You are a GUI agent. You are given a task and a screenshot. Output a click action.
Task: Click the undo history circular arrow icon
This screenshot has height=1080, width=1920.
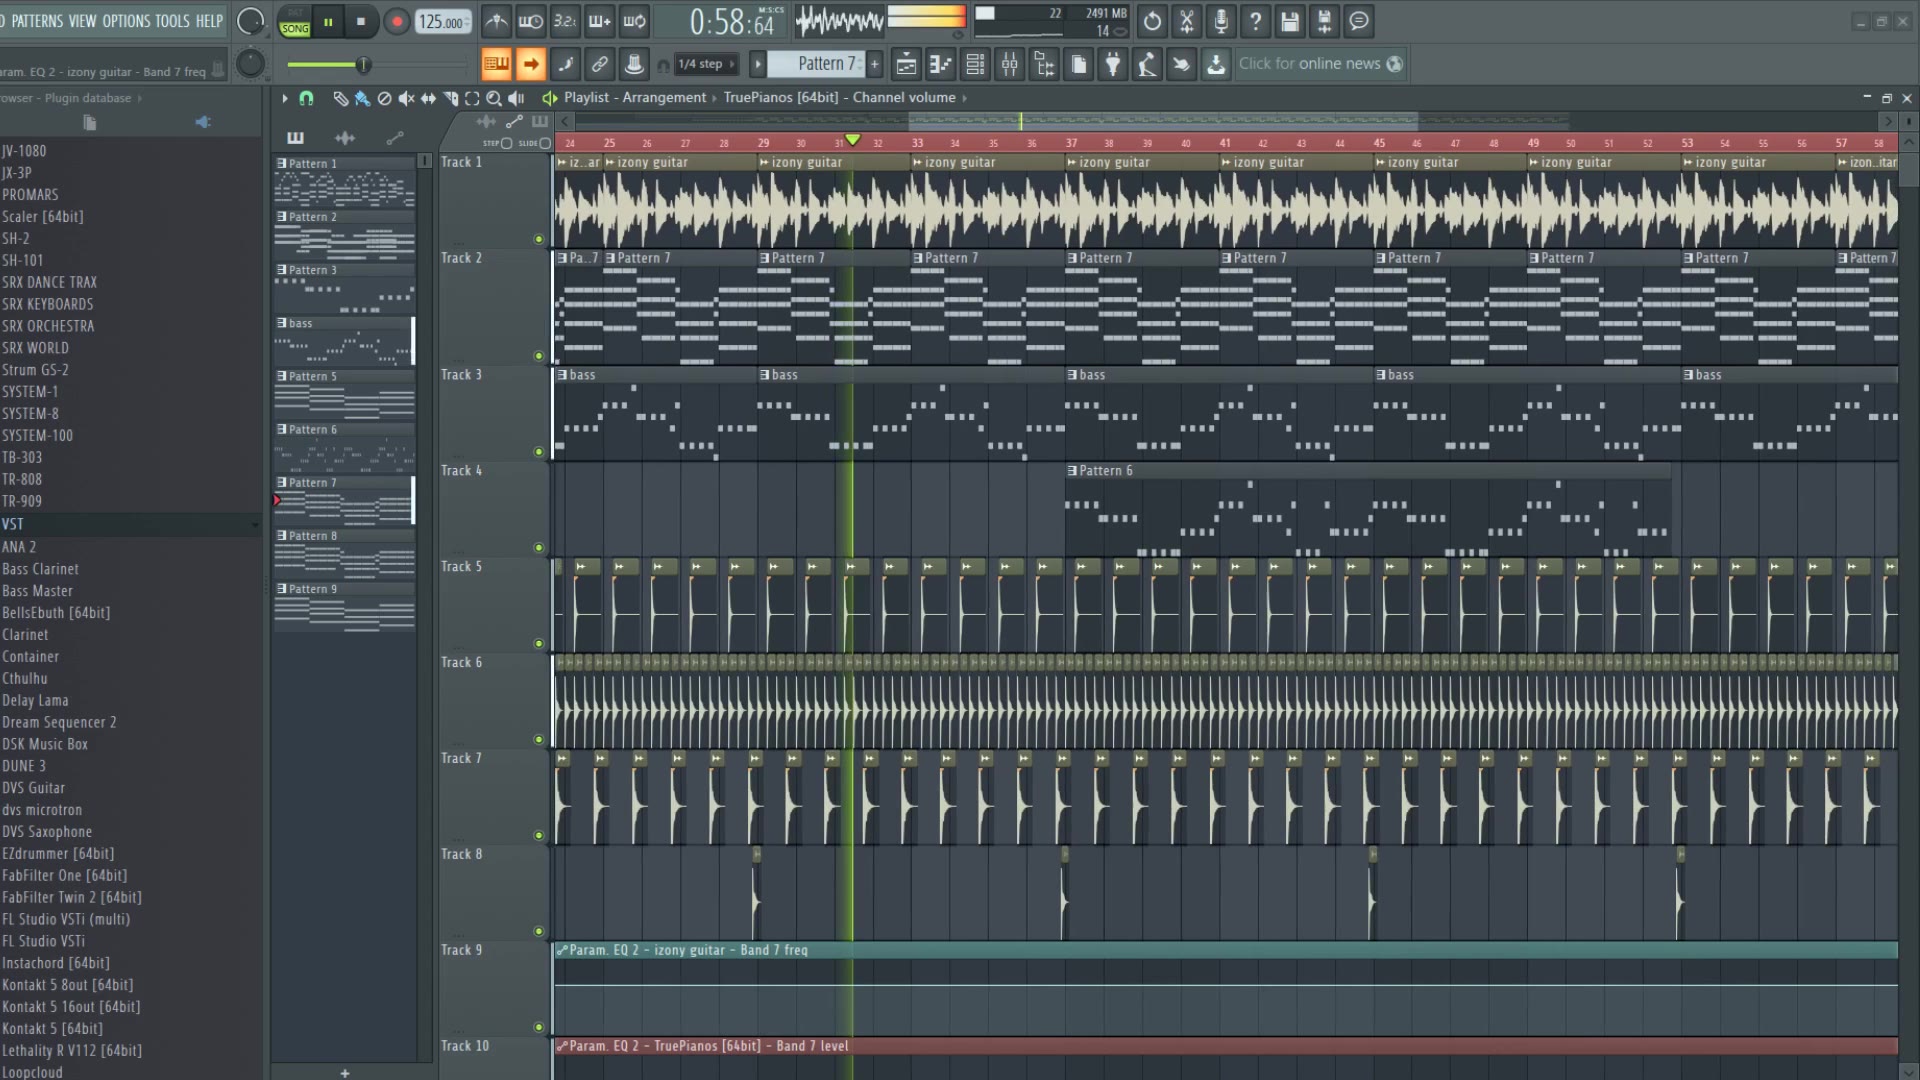point(1152,21)
